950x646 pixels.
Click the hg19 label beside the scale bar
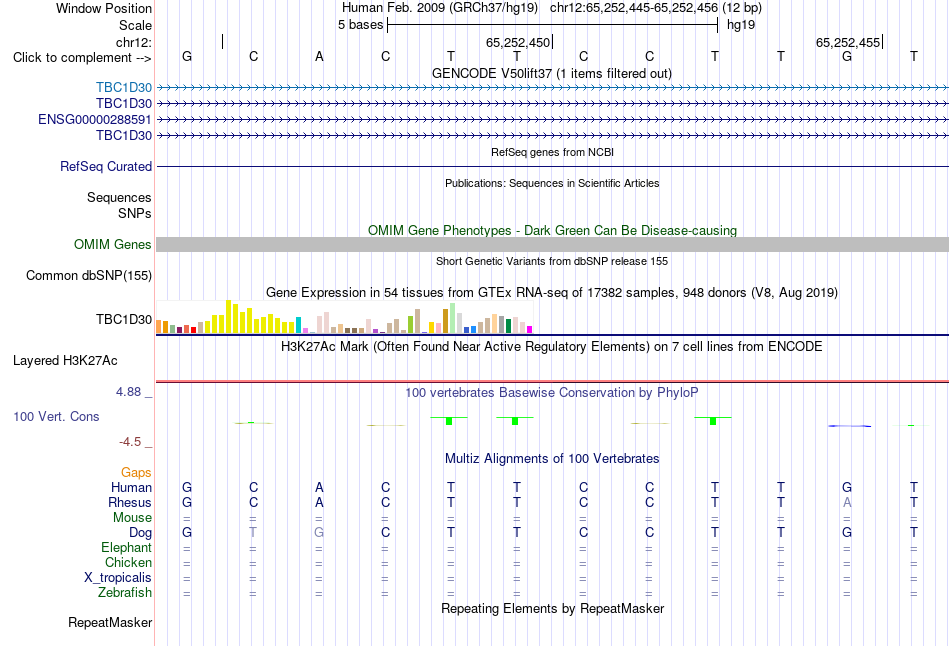[x=741, y=25]
